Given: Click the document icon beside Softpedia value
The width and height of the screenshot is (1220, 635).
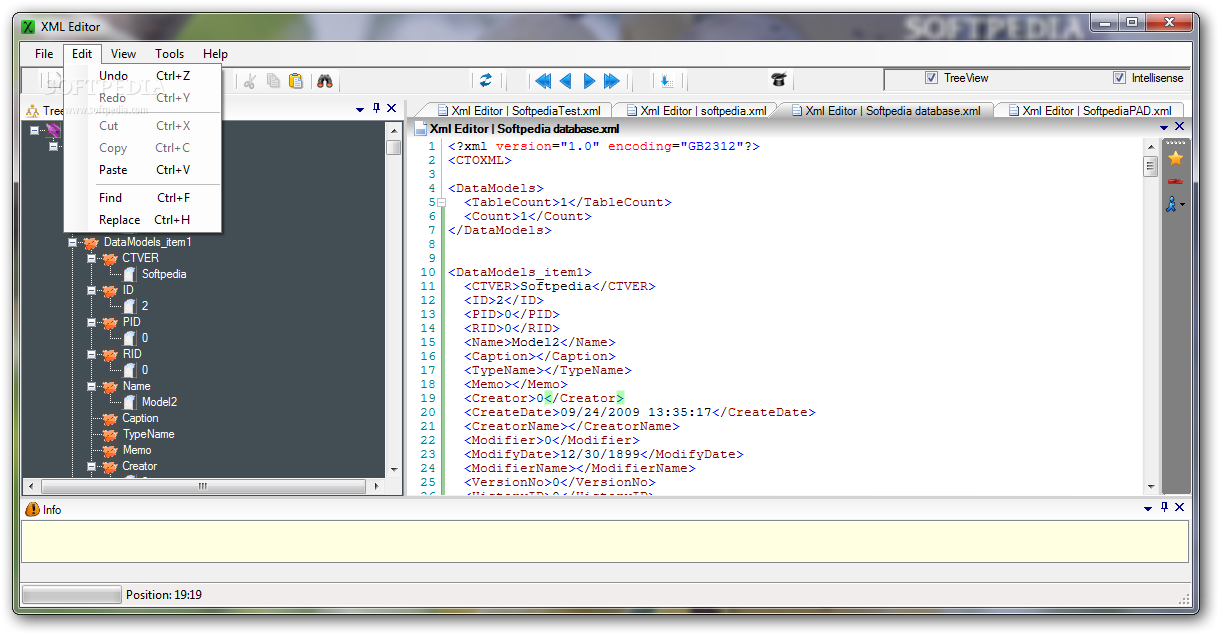Looking at the screenshot, I should point(130,274).
